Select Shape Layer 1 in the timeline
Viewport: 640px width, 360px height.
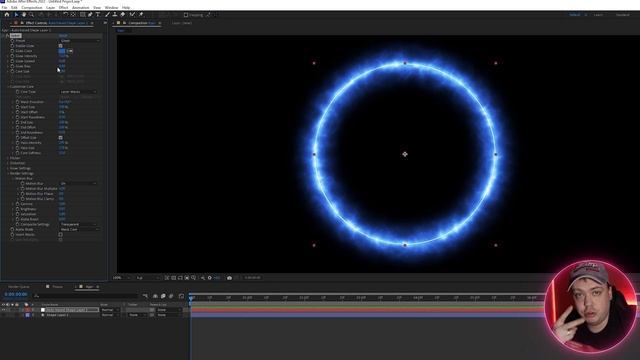click(57, 315)
